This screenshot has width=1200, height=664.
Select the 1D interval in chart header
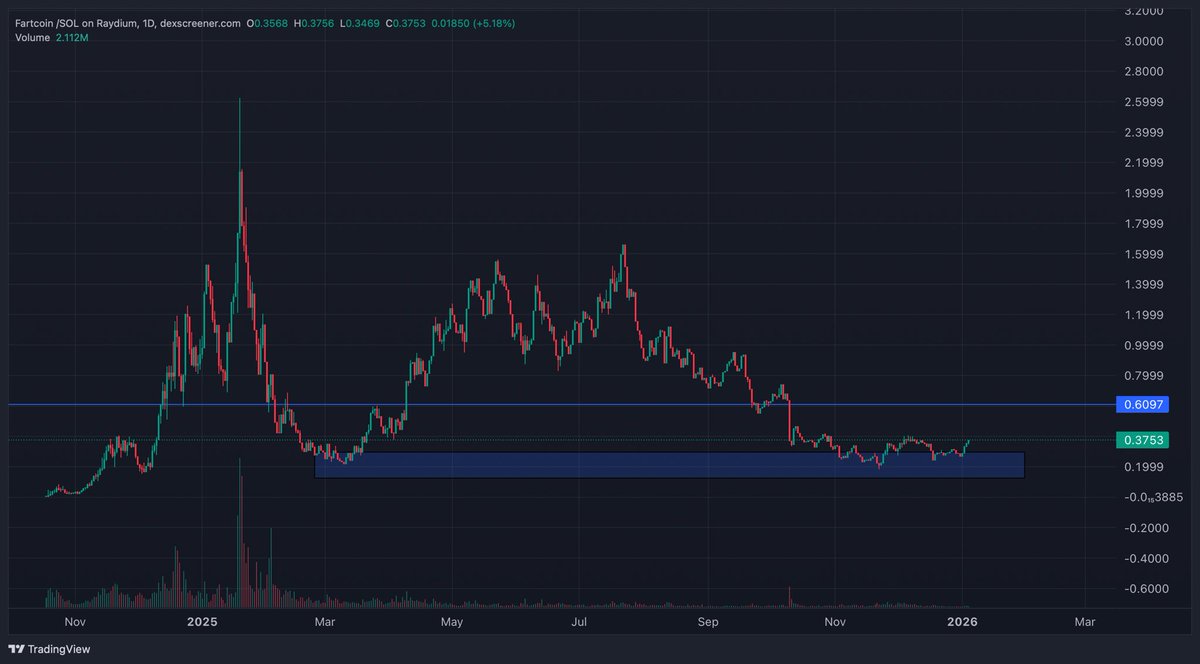[151, 23]
